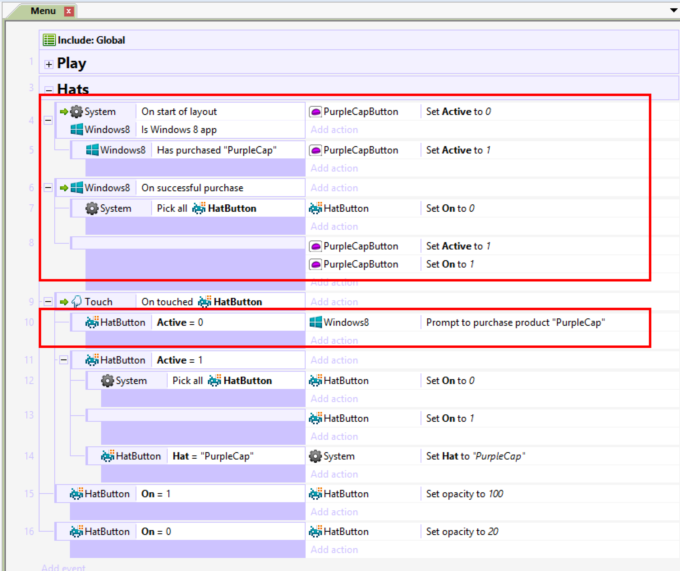Click the Include: Global spreadsheet icon

click(48, 40)
